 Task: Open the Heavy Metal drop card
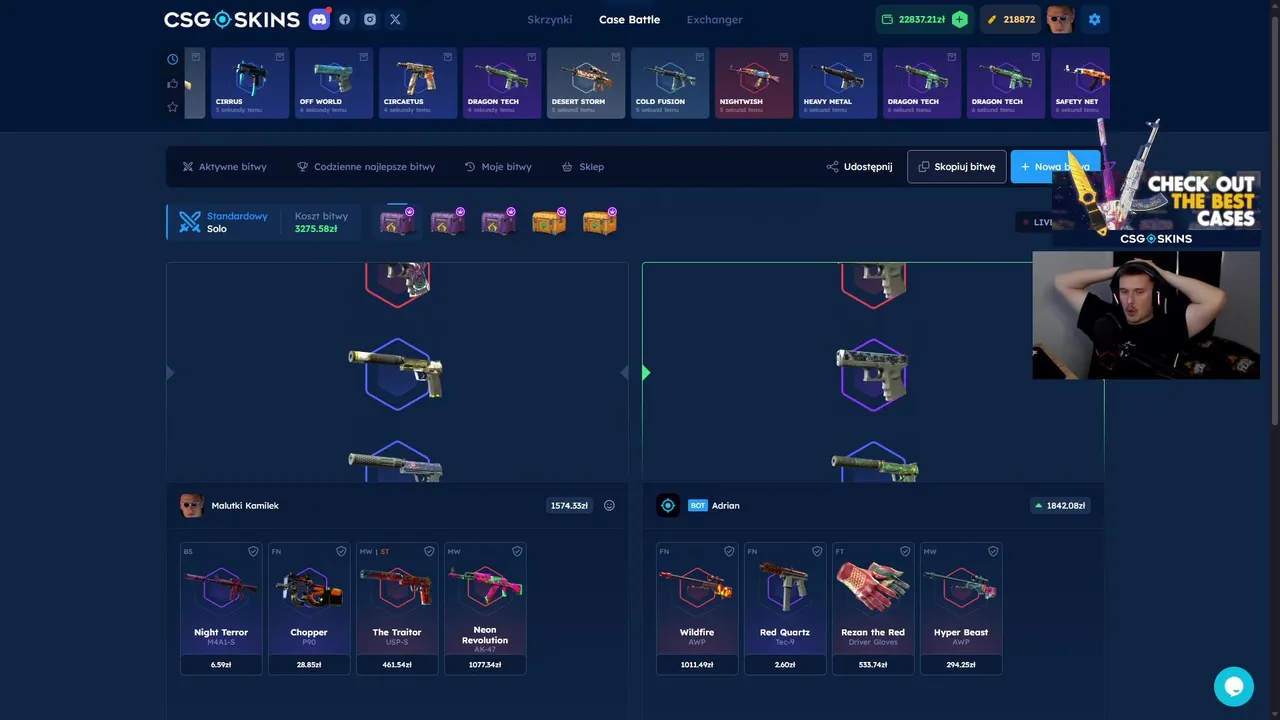pos(838,83)
